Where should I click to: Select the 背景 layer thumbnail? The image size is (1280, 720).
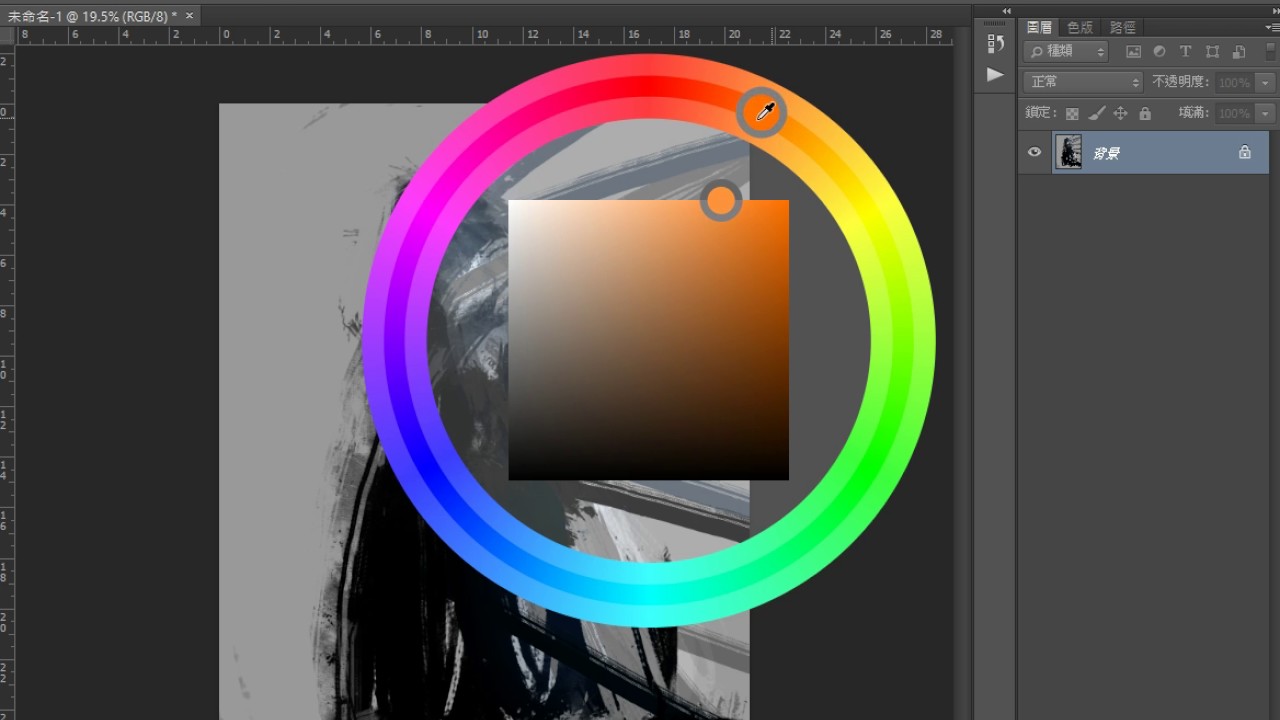coord(1069,152)
